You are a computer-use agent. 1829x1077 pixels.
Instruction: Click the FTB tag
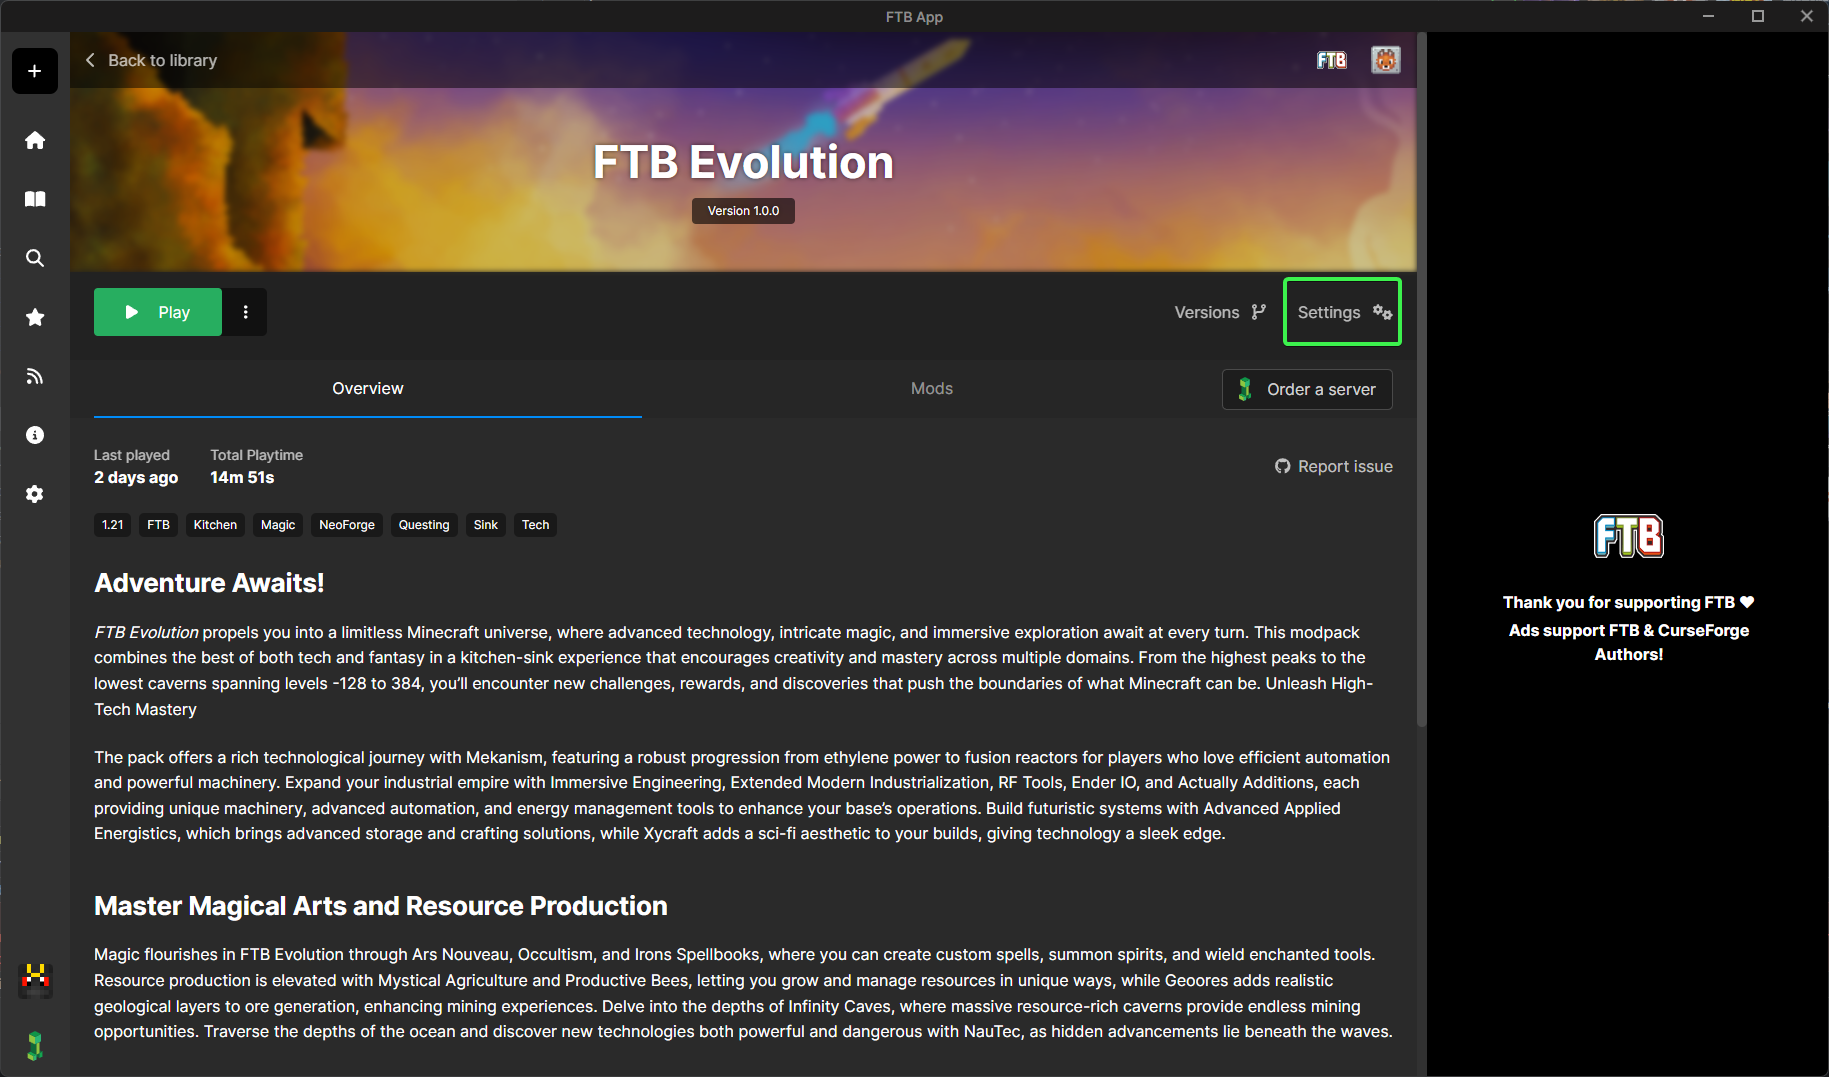[158, 525]
